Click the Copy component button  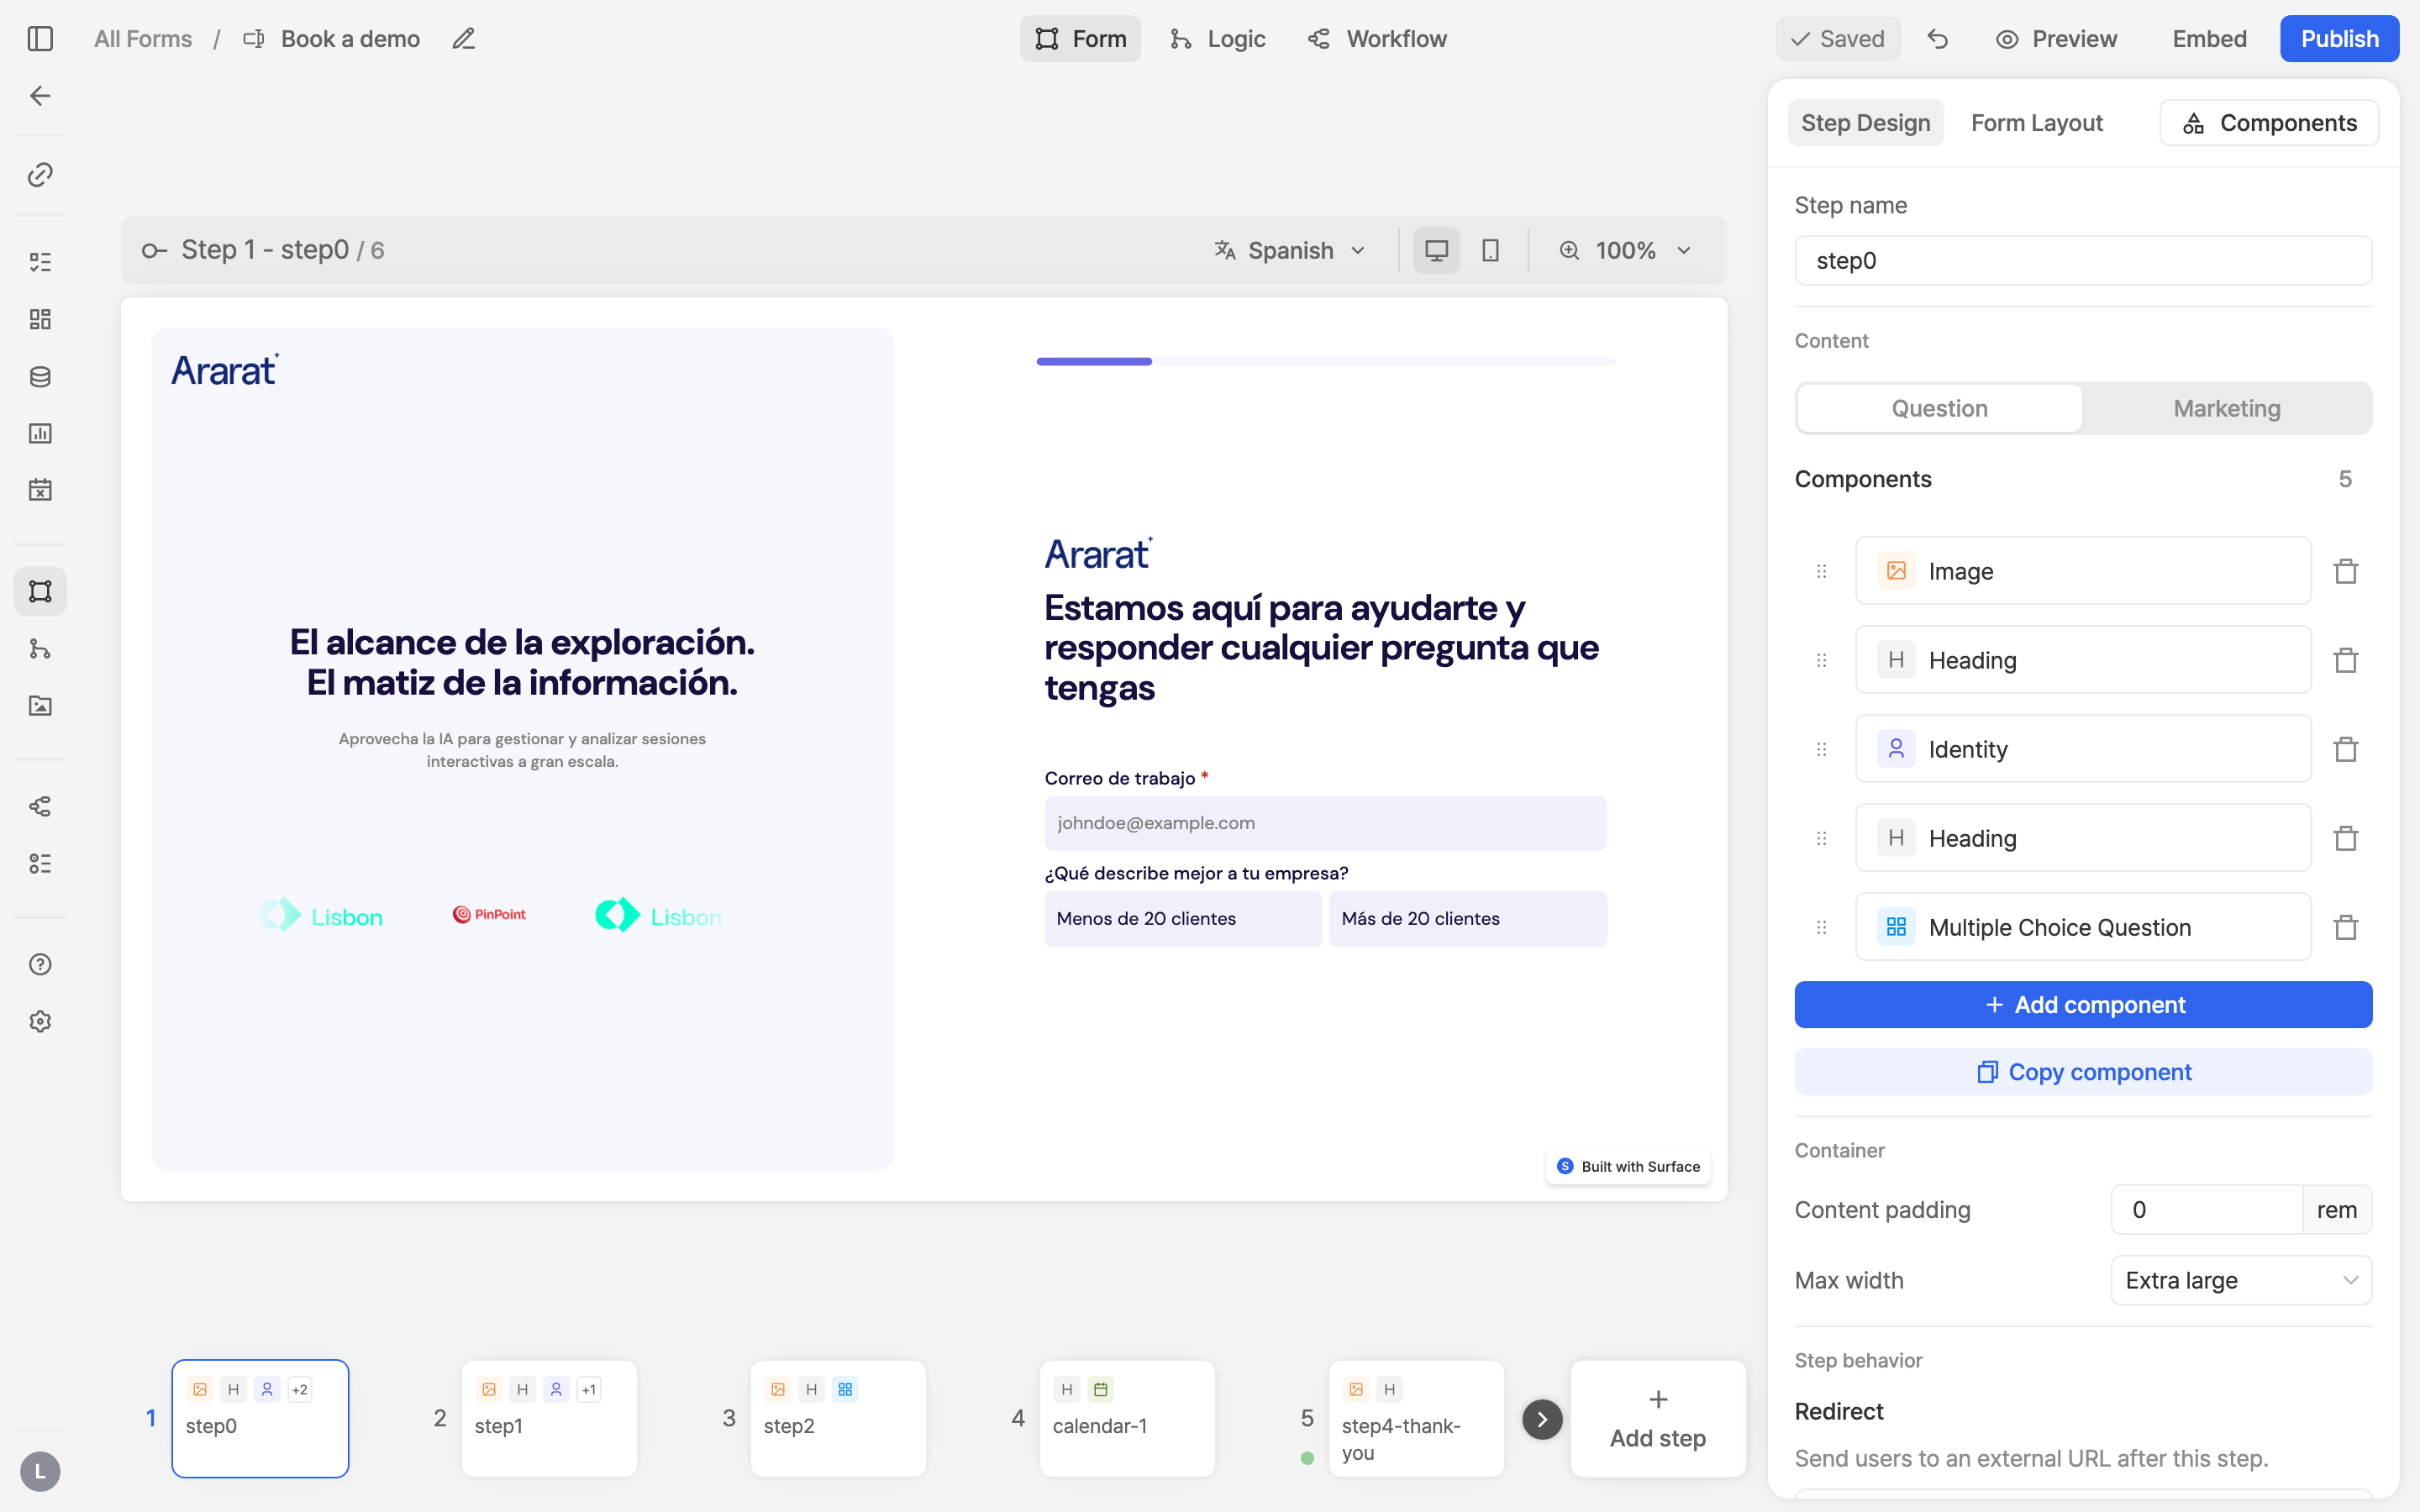[2083, 1072]
